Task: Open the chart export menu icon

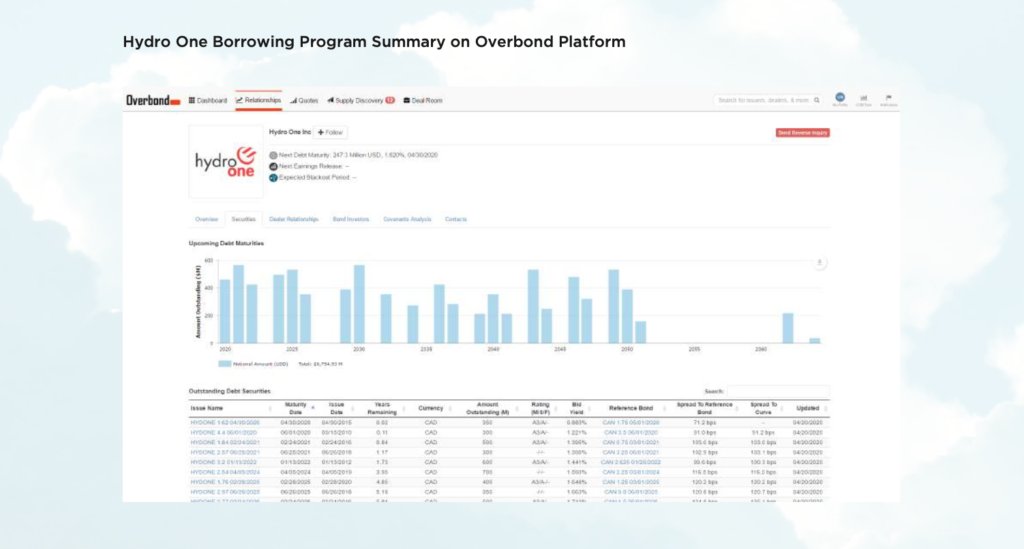Action: [820, 262]
